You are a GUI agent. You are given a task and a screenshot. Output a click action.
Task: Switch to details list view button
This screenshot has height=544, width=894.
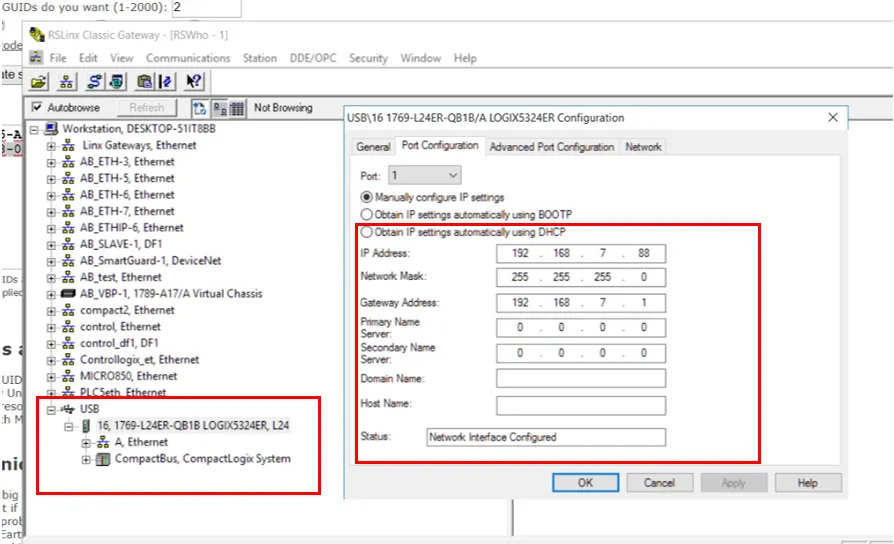(237, 108)
